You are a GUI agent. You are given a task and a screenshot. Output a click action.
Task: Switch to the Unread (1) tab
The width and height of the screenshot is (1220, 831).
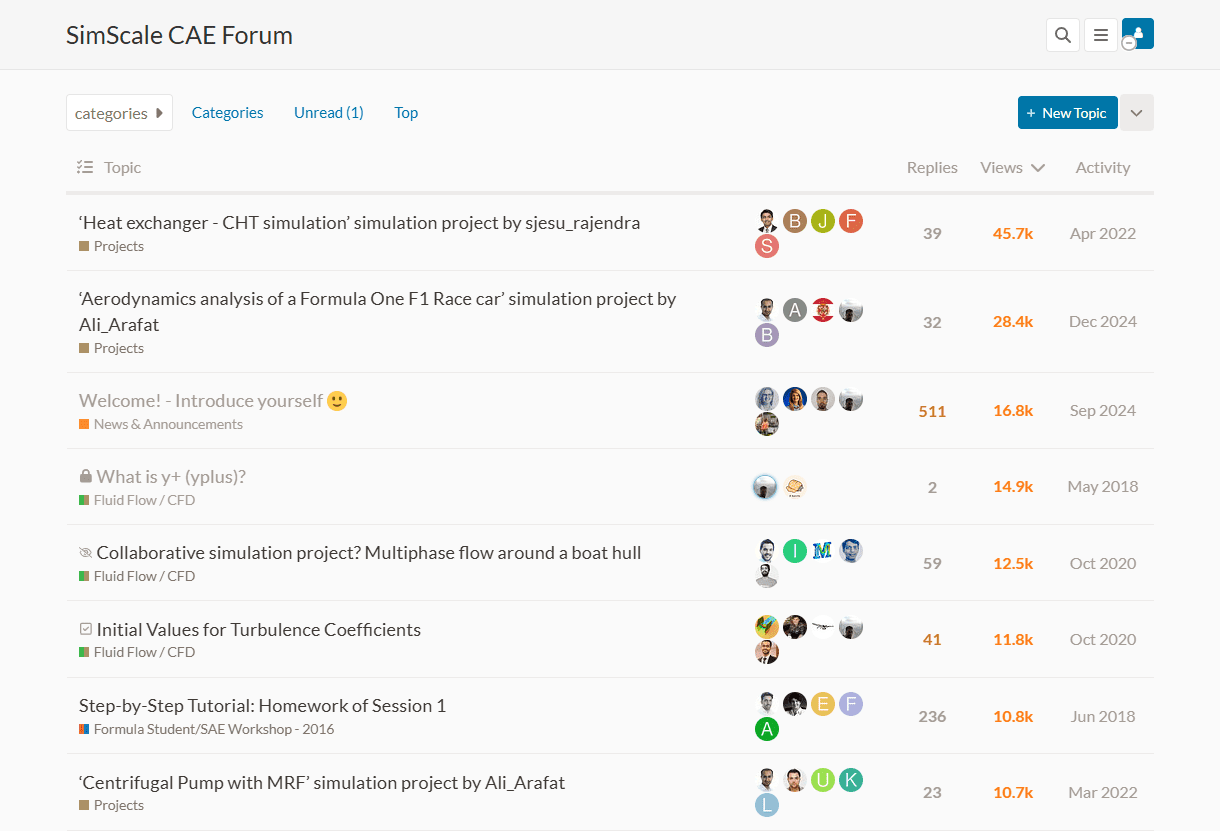coord(328,113)
